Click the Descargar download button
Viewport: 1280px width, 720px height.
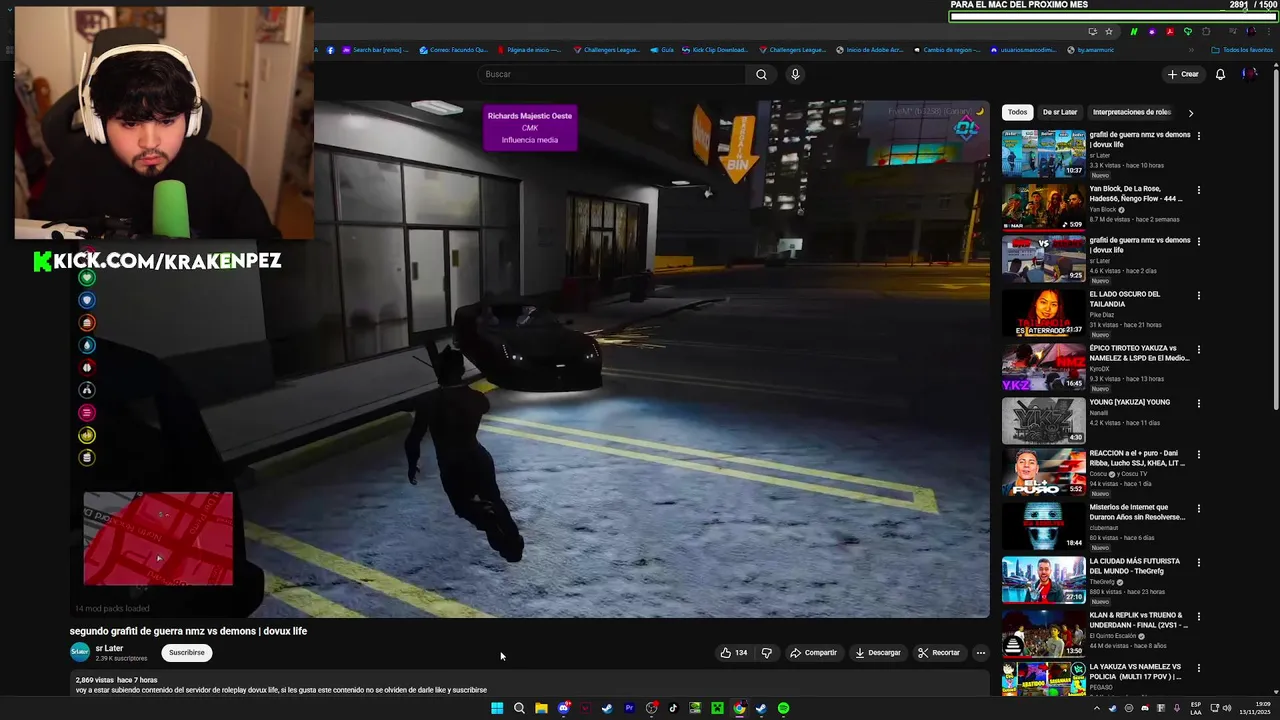(x=877, y=653)
